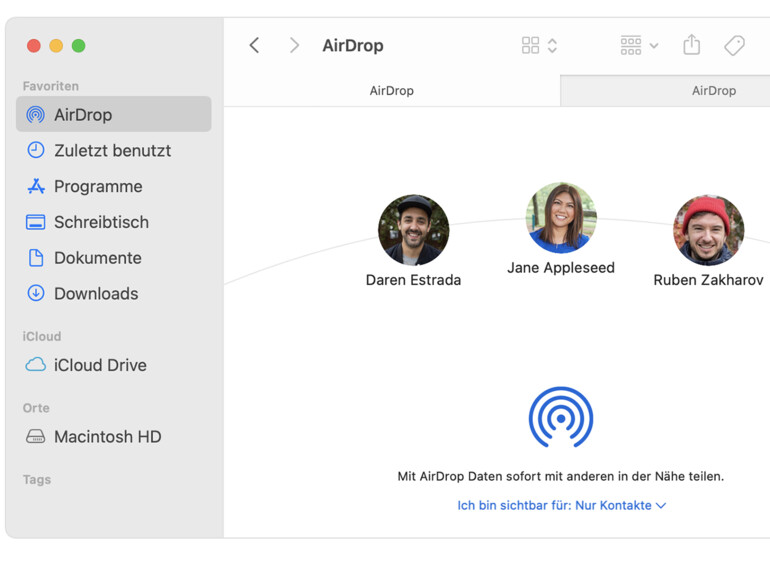Open Zuletzt benutzt in the sidebar
Screen dimensions: 770x578
(112, 151)
